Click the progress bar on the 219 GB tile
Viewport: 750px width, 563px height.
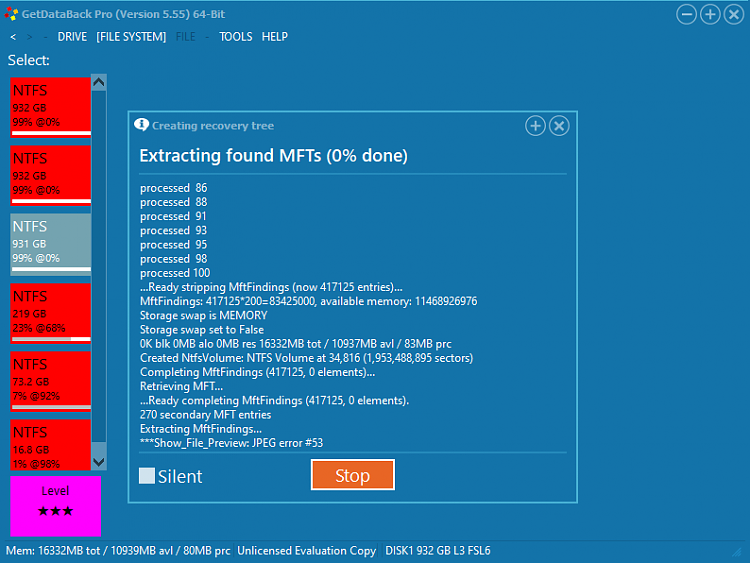pyautogui.click(x=51, y=339)
